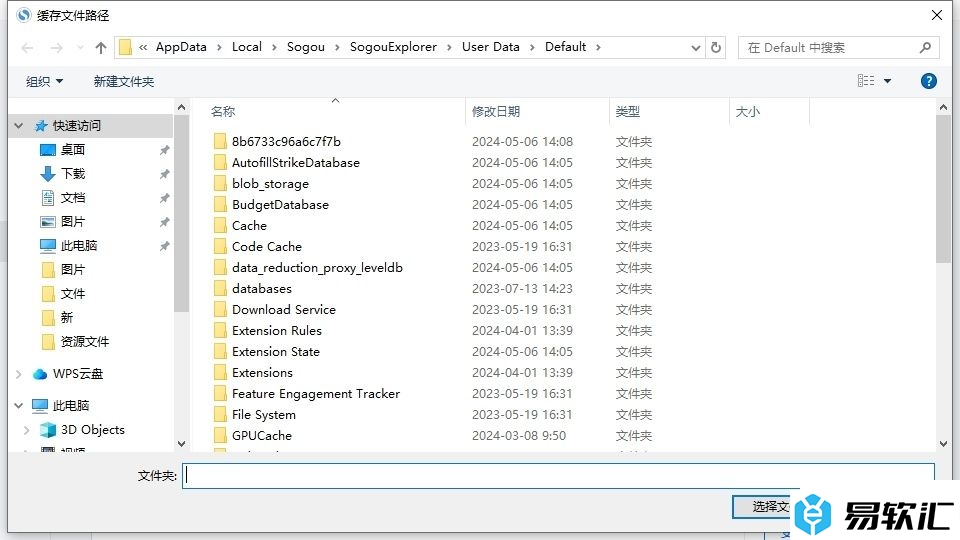Click the 2024-03-08 9:50 date cell

pos(519,435)
